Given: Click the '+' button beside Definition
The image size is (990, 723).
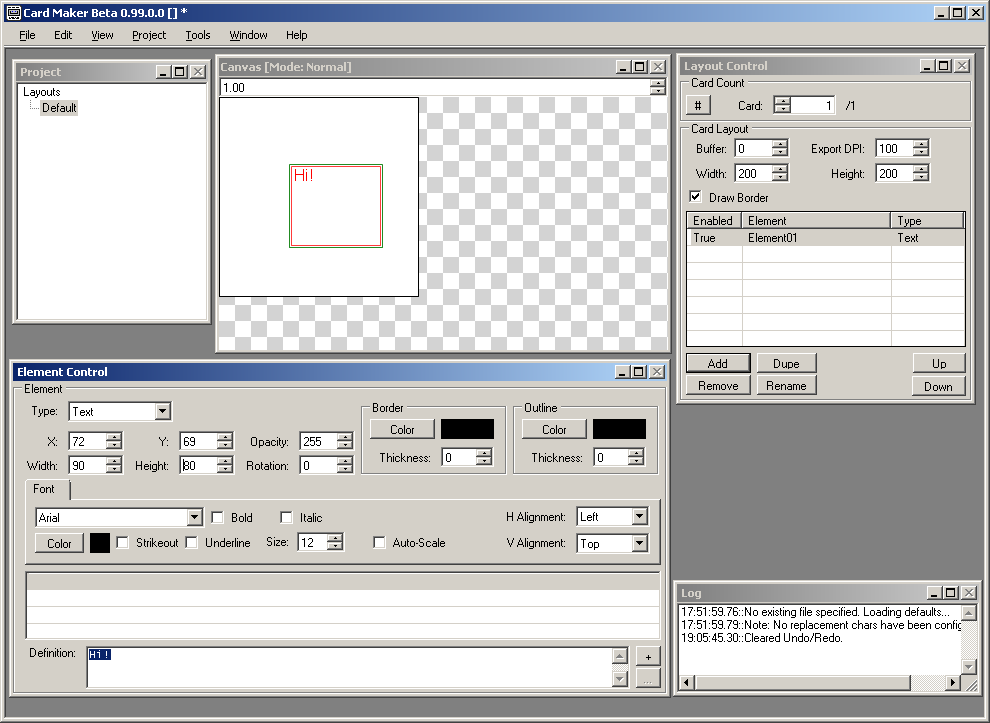Looking at the screenshot, I should (x=647, y=656).
